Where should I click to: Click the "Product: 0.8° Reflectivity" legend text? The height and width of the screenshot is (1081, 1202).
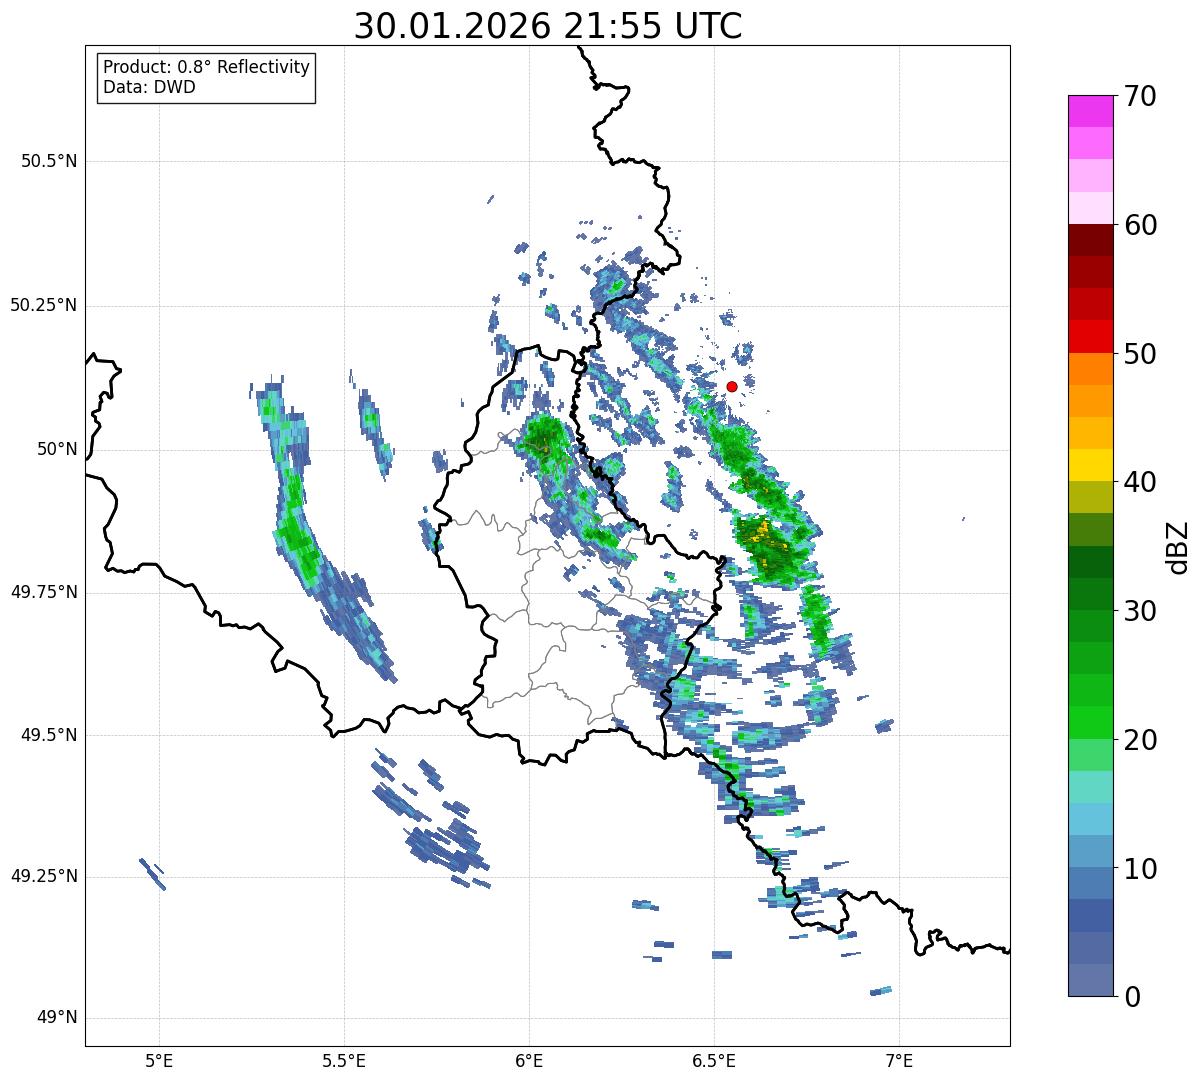[x=207, y=67]
